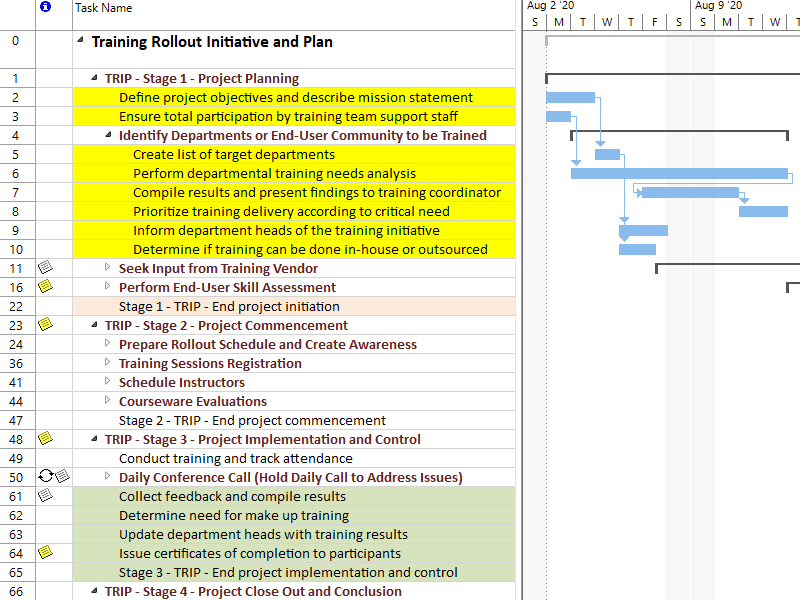Expand the Training Sessions Registration subtasks
800x600 pixels.
[107, 363]
